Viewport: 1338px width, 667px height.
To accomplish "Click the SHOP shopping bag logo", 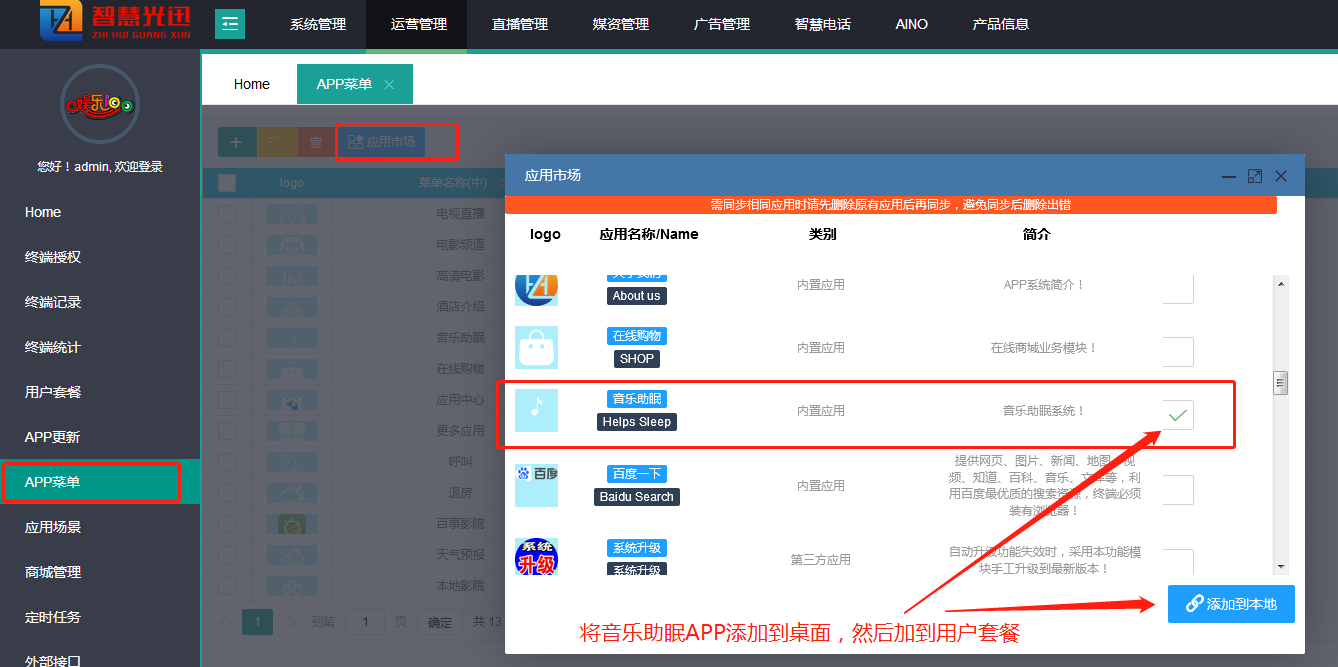I will coord(536,348).
